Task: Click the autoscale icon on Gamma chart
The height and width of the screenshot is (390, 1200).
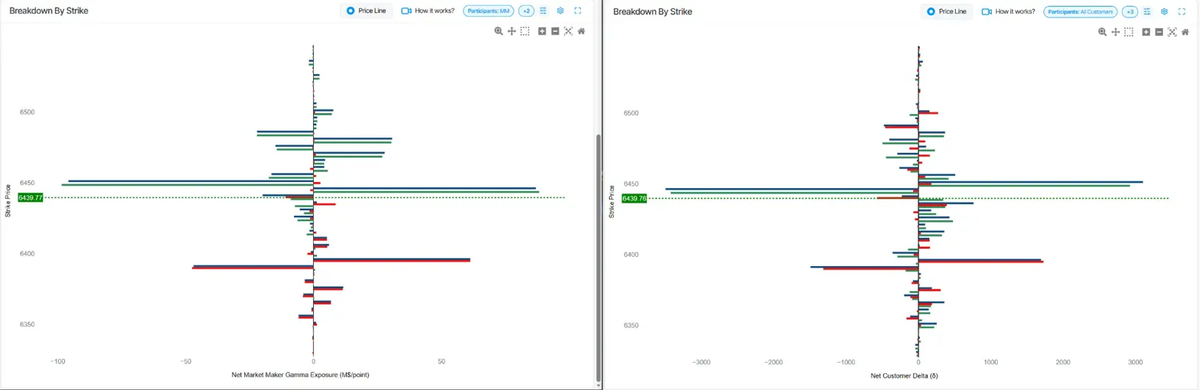Action: coord(568,31)
